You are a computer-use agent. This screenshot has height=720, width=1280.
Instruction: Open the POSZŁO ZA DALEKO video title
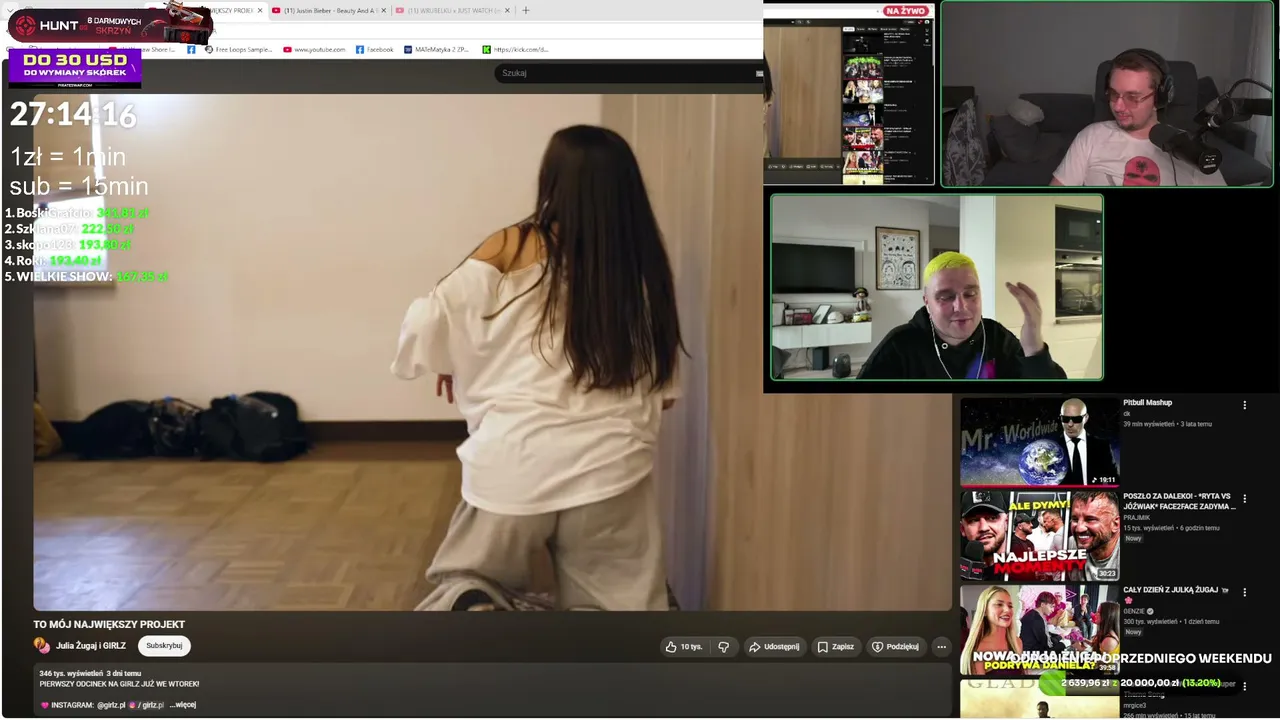click(1179, 501)
